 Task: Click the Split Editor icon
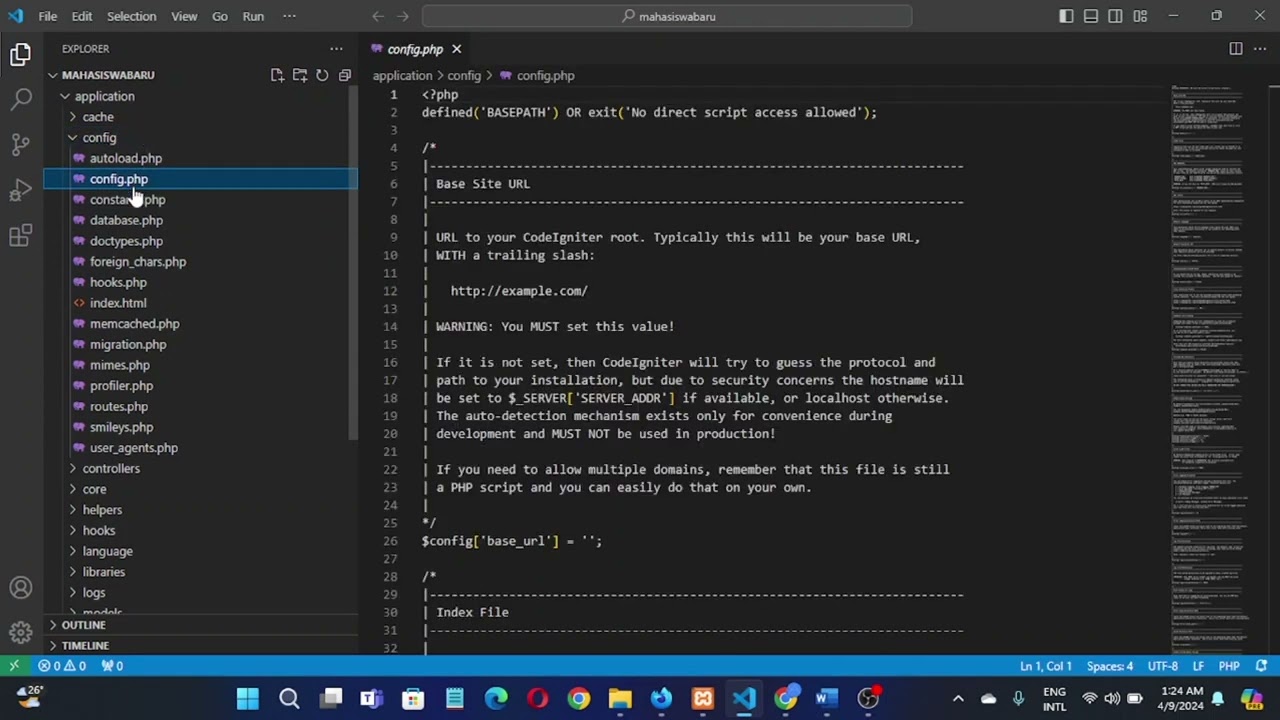pyautogui.click(x=1236, y=49)
